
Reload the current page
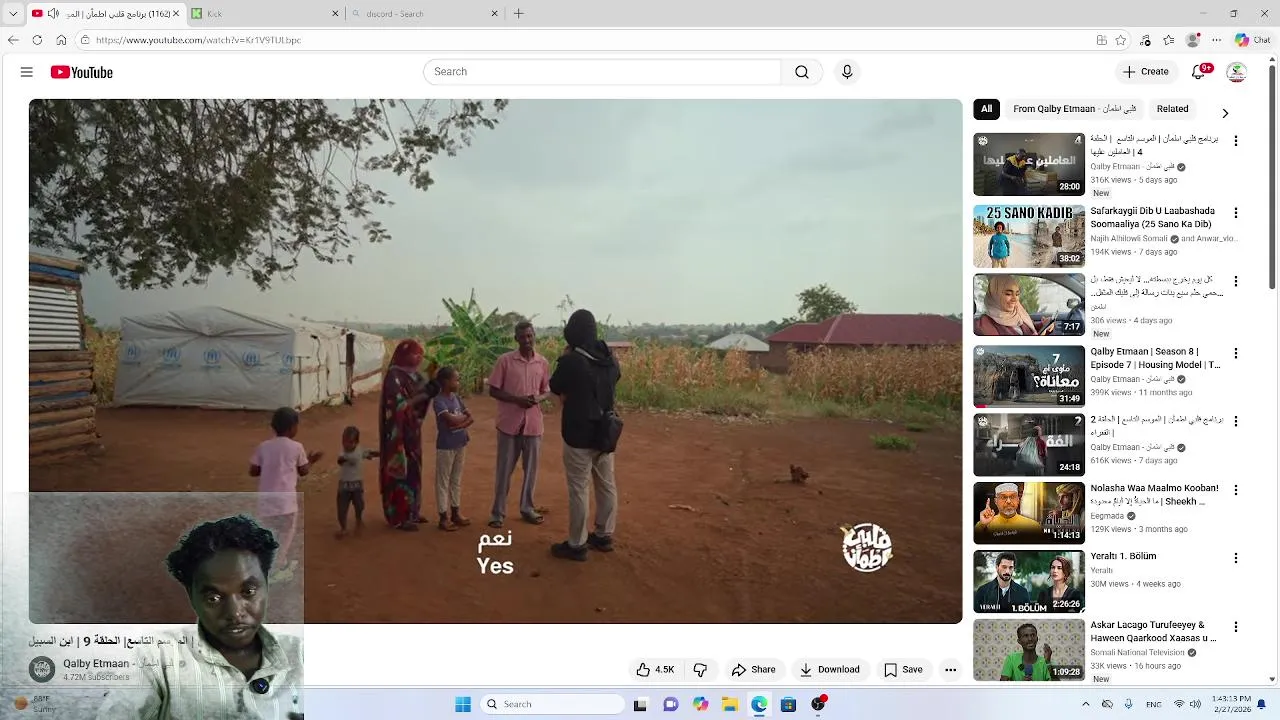(x=37, y=40)
